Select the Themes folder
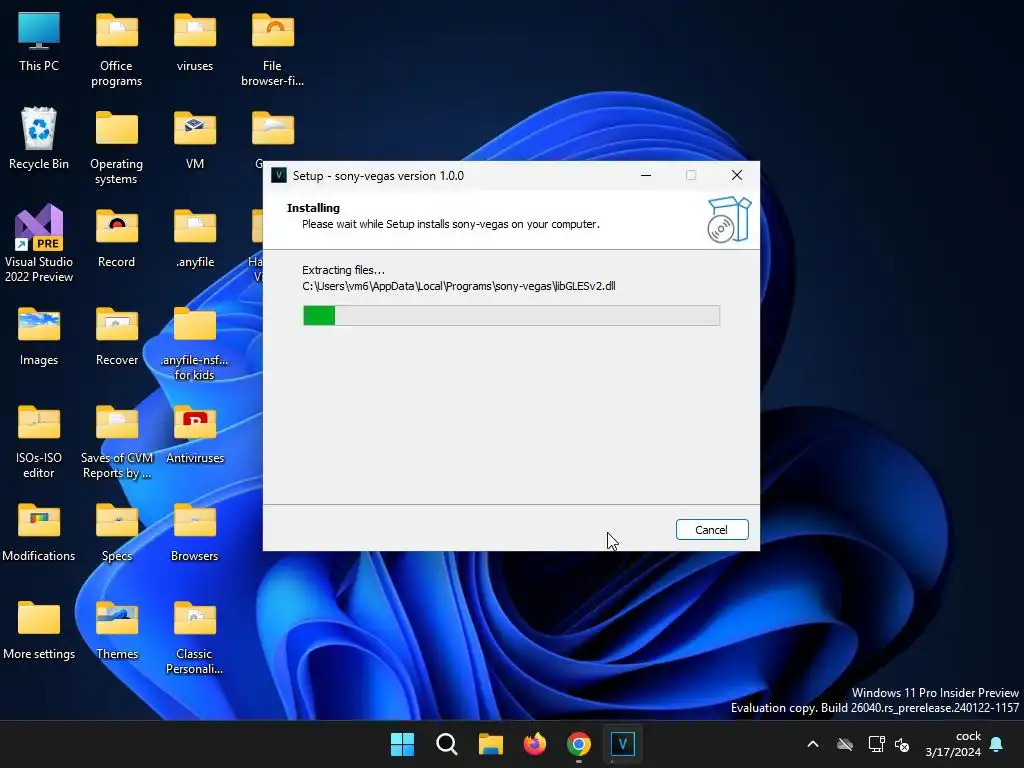 point(116,630)
